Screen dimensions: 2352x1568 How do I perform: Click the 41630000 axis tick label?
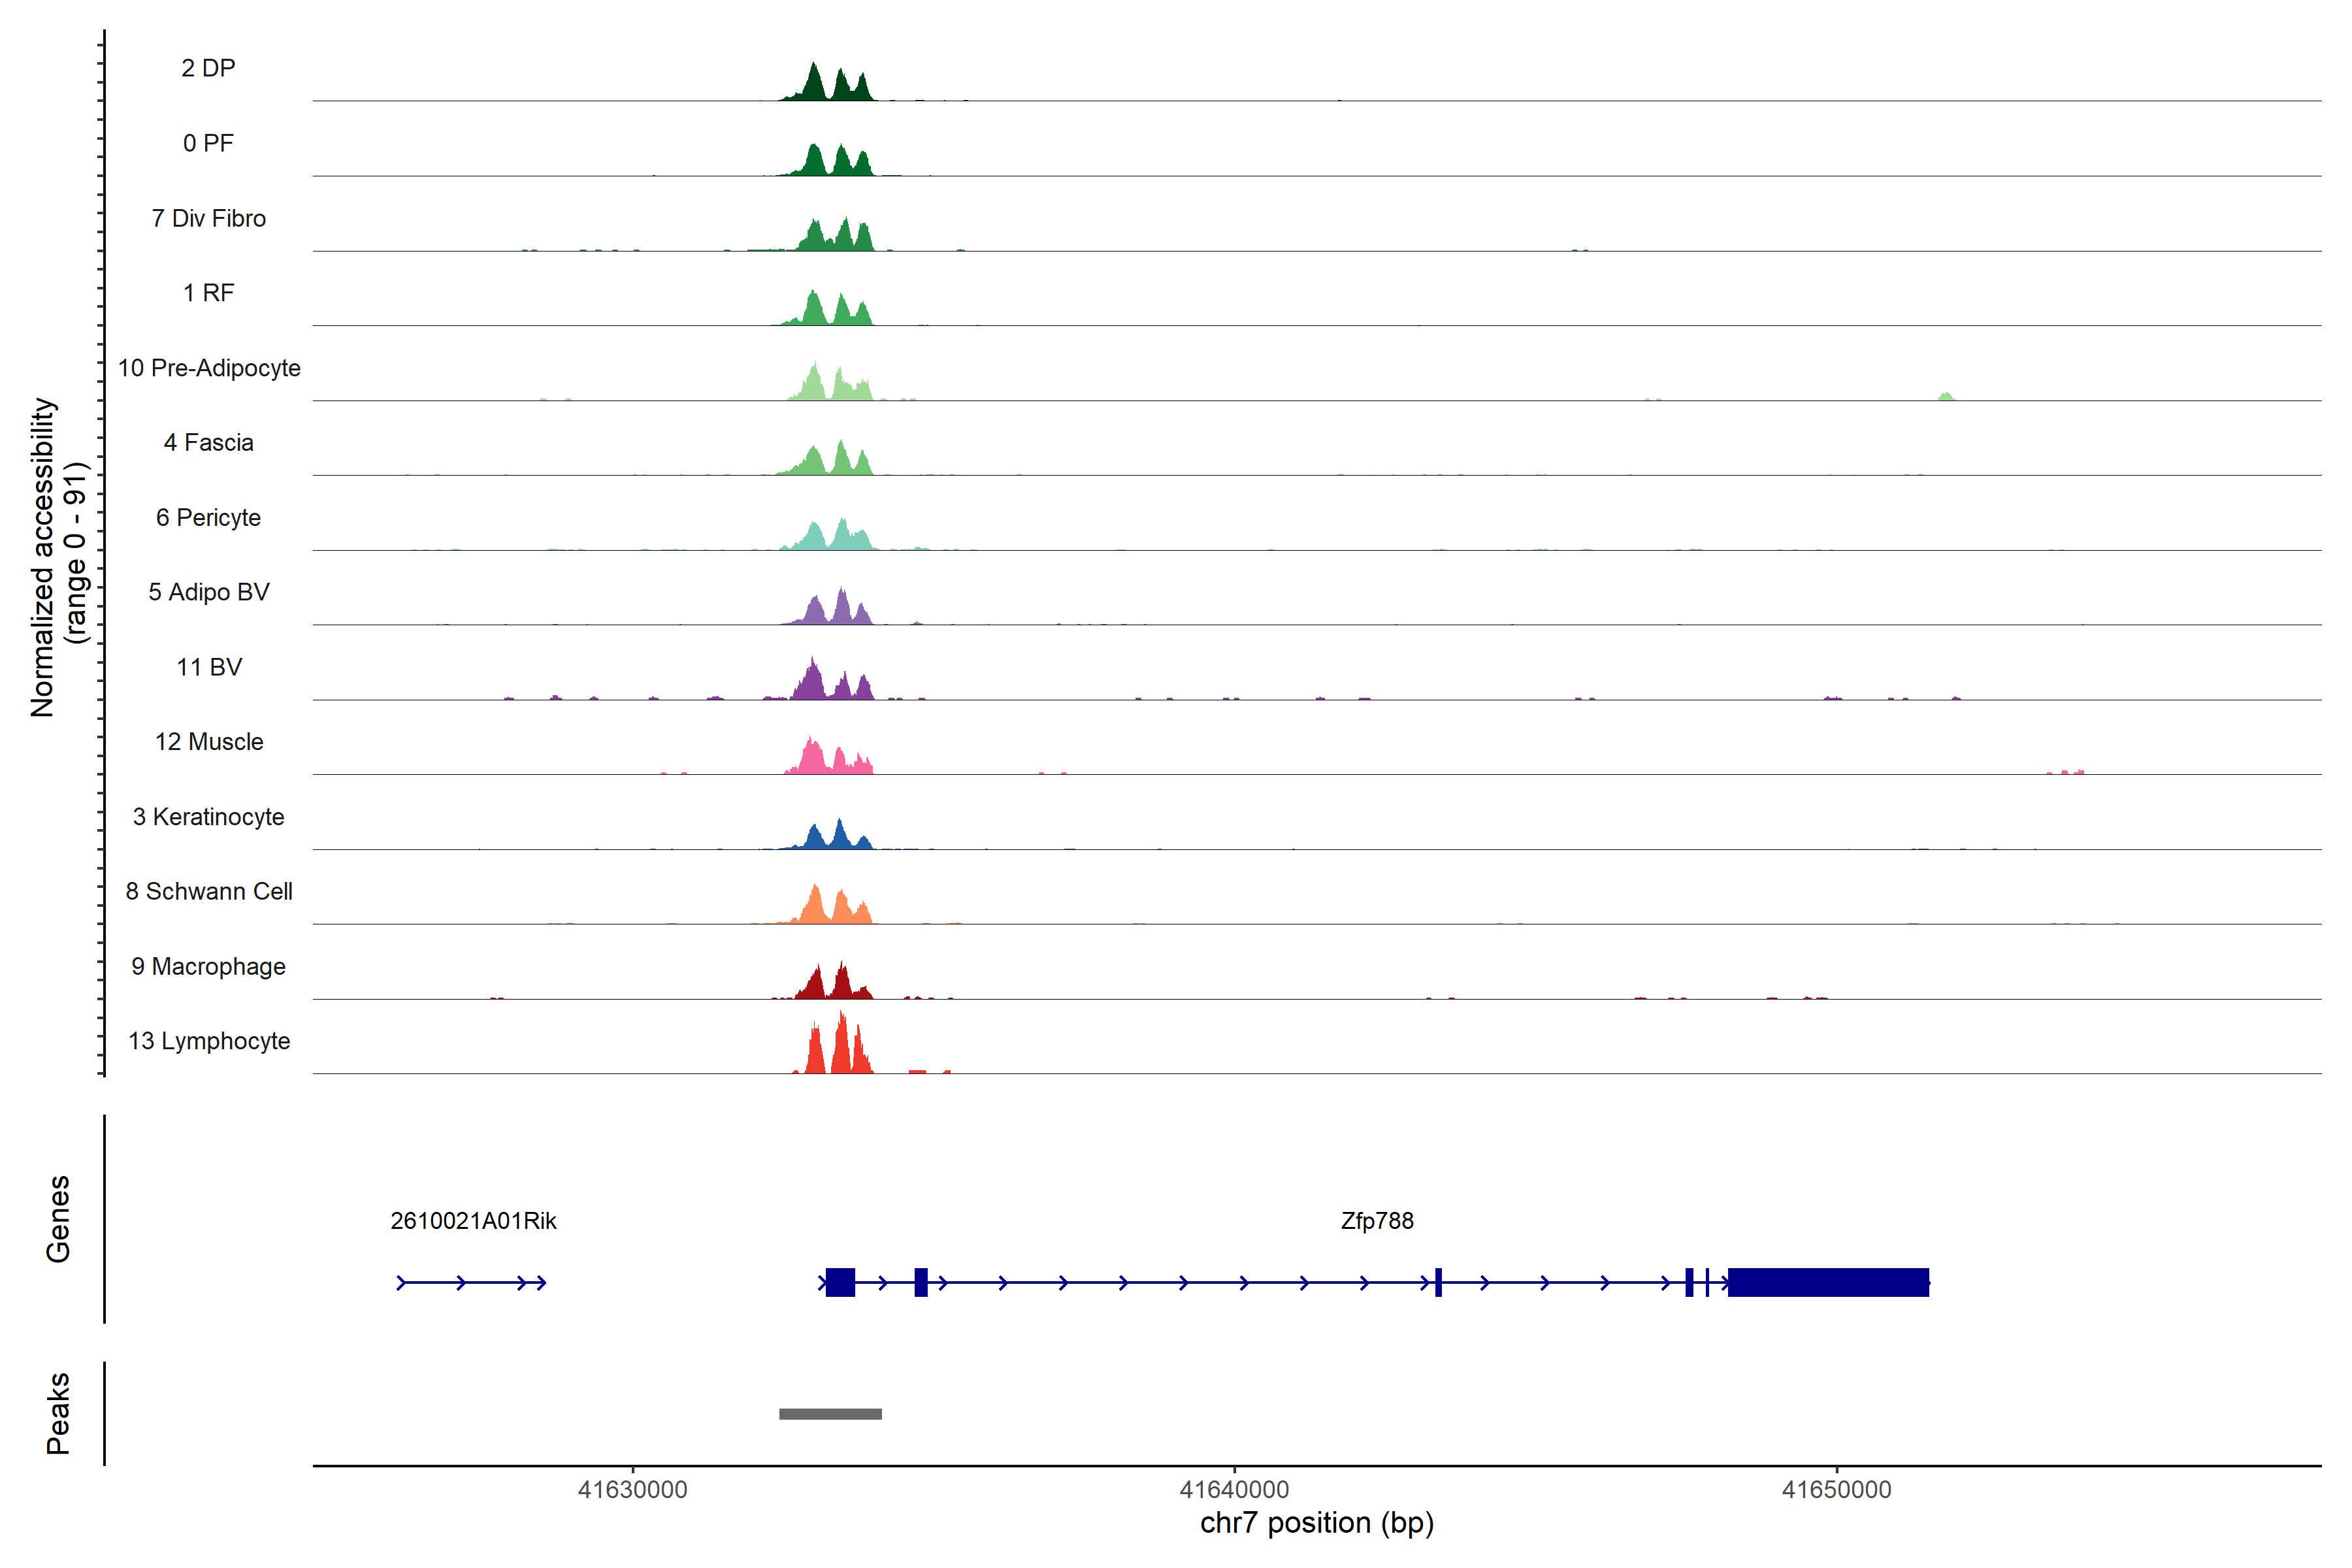[632, 1489]
